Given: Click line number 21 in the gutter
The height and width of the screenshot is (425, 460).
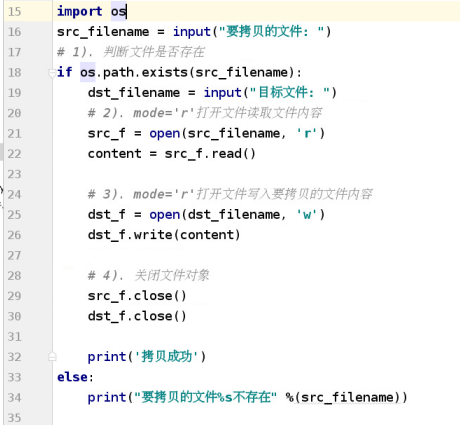Looking at the screenshot, I should click(x=14, y=134).
